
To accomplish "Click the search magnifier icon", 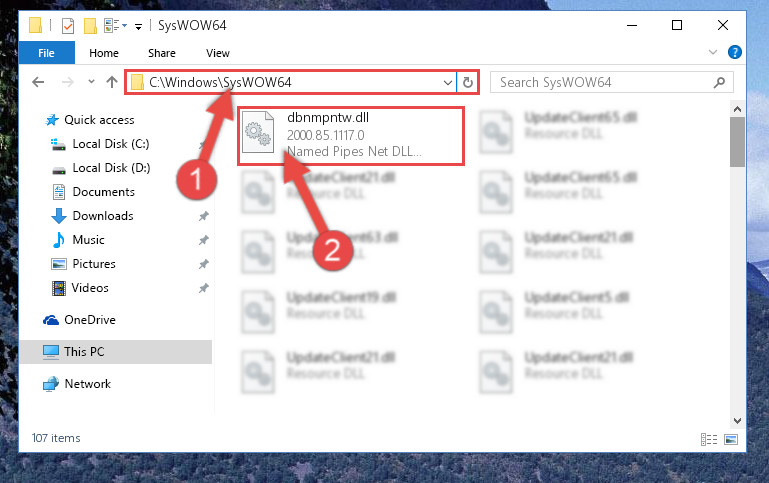I will point(719,82).
